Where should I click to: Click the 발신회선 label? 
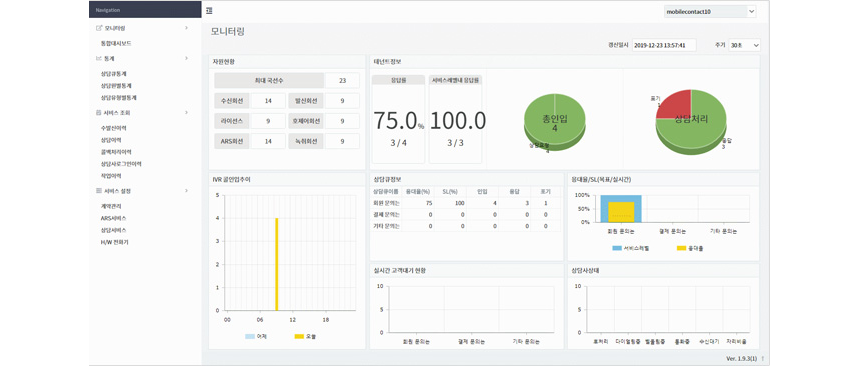305,101
